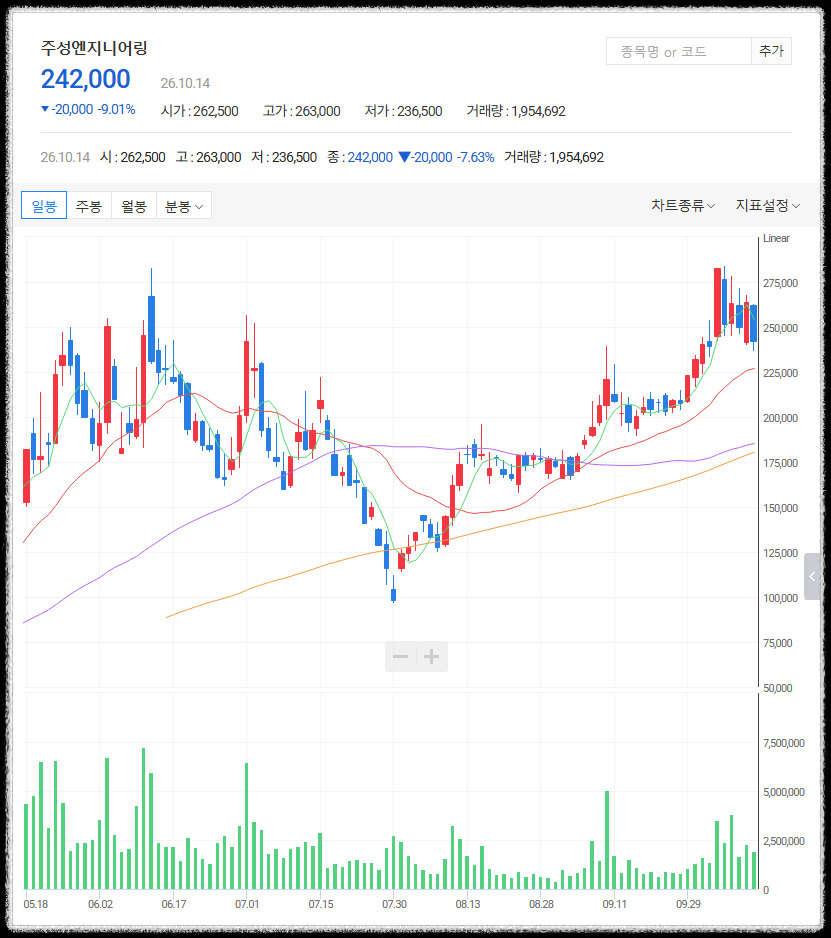Expand the side panel arrow handle
831x938 pixels.
tap(812, 576)
